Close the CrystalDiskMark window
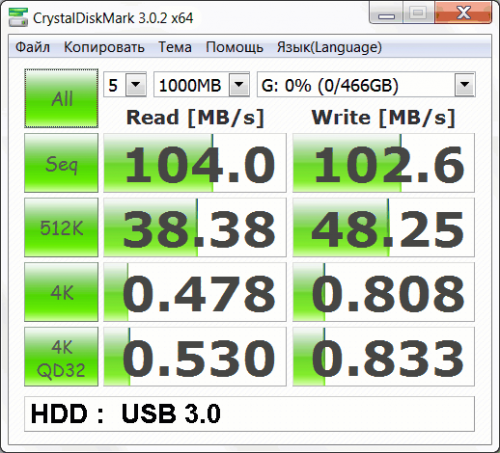500x453 pixels. coord(463,13)
